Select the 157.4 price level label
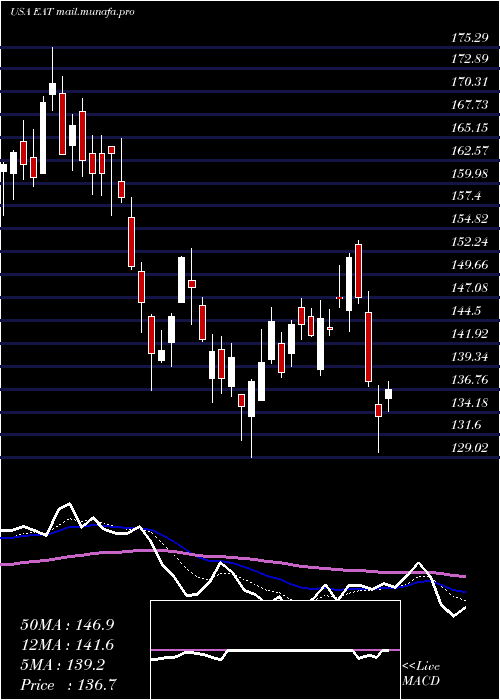The height and width of the screenshot is (700, 500). point(466,196)
